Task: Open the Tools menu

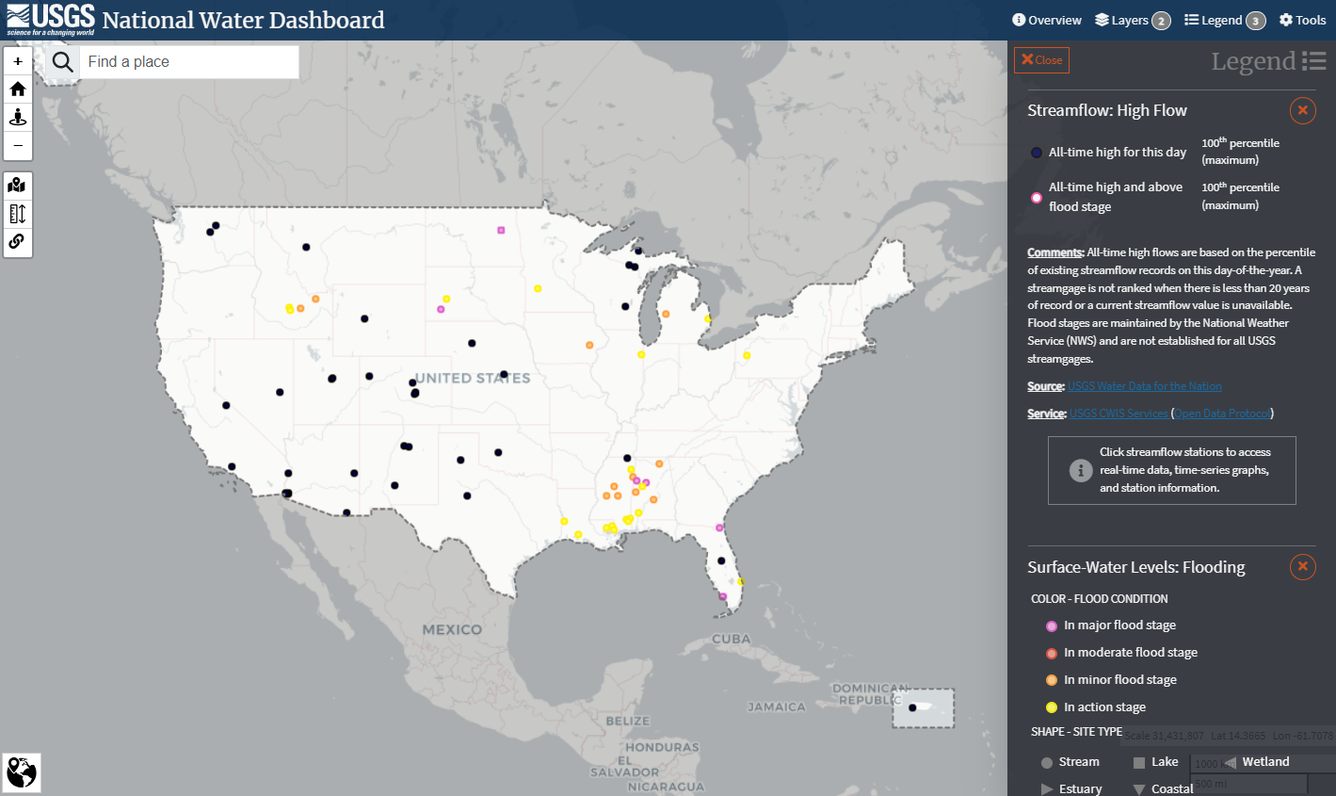Action: 1302,19
